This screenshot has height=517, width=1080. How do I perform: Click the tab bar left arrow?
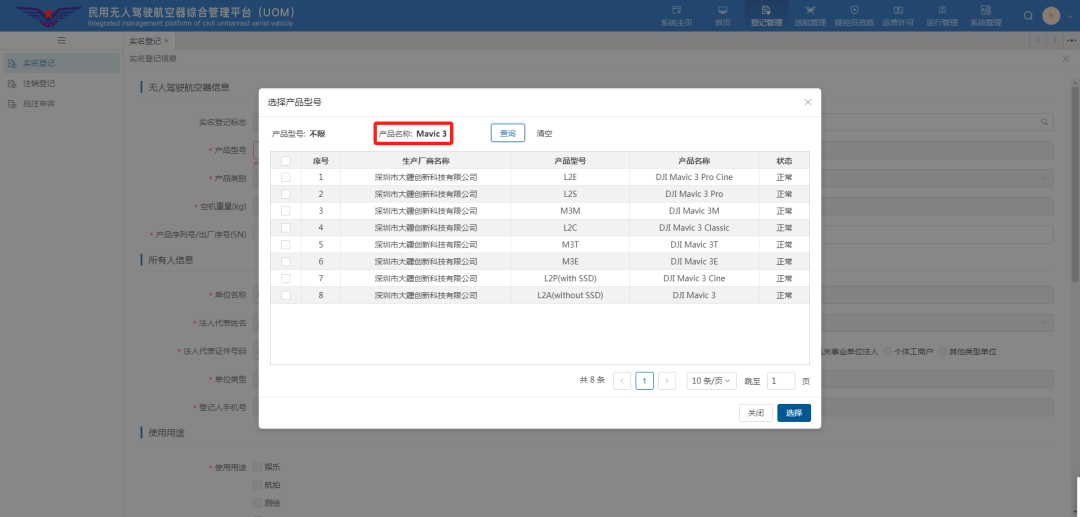(1039, 41)
